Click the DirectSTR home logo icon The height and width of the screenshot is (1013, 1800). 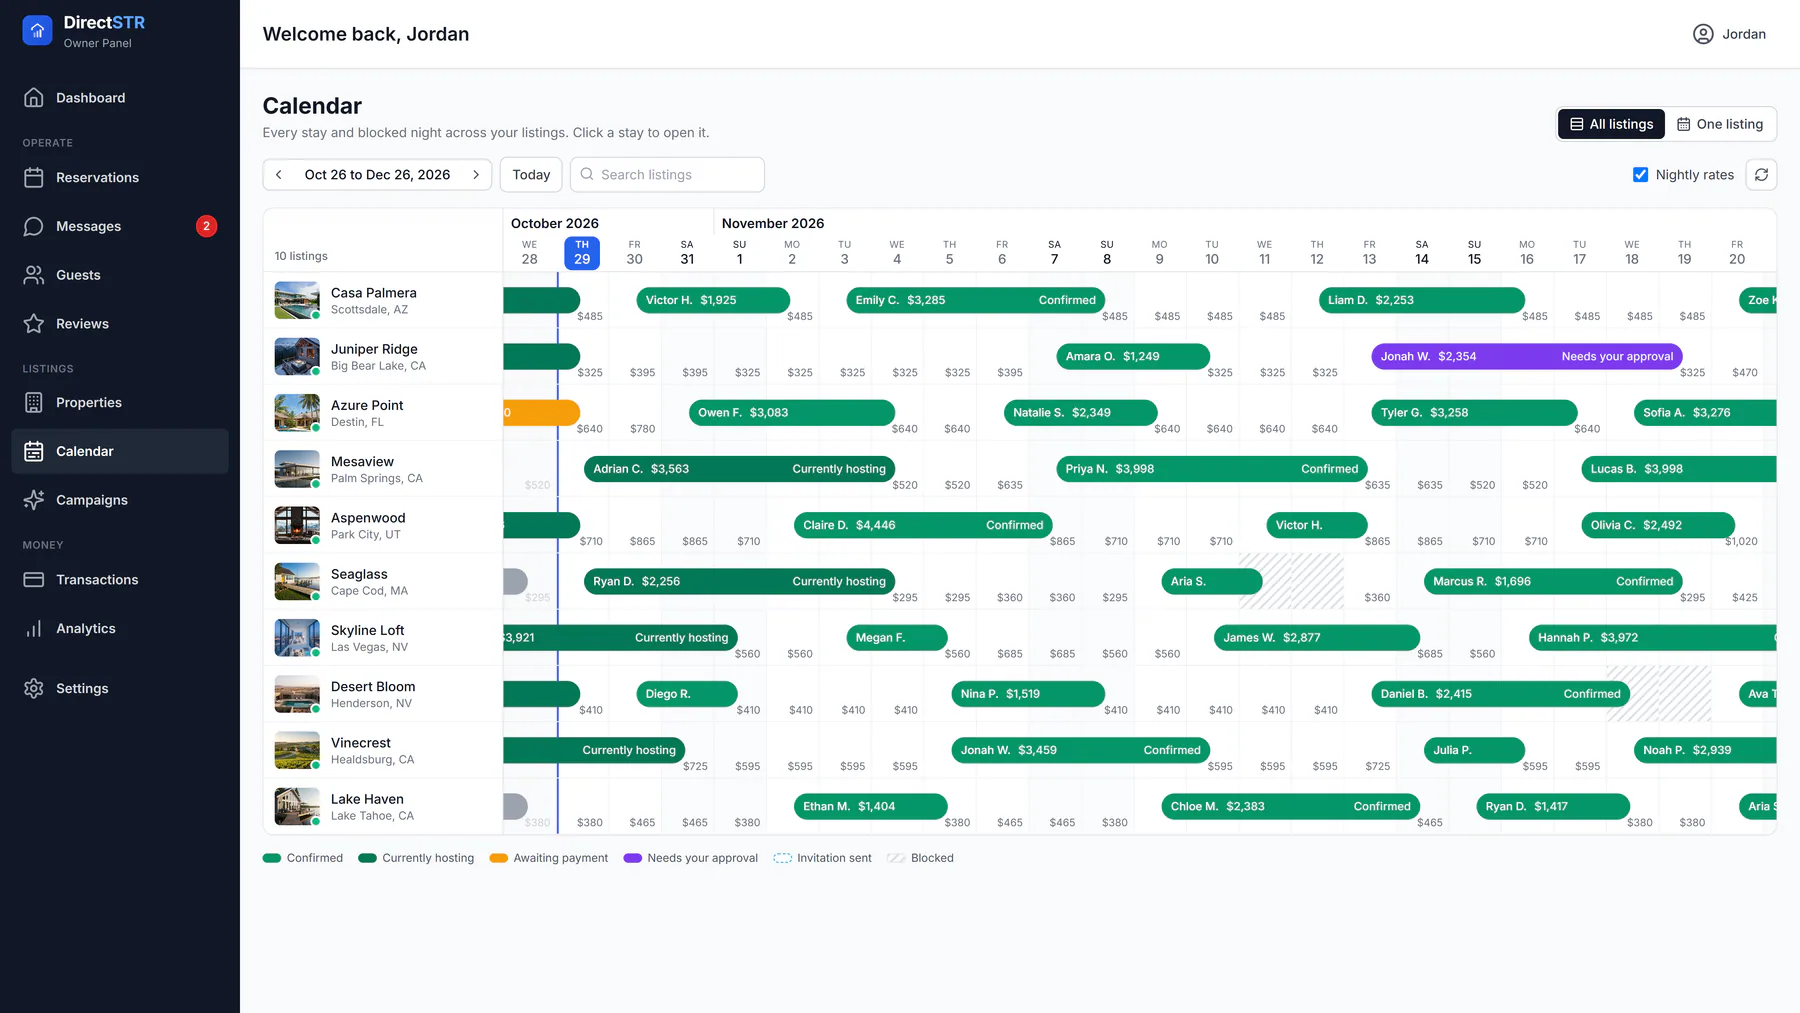coord(37,31)
